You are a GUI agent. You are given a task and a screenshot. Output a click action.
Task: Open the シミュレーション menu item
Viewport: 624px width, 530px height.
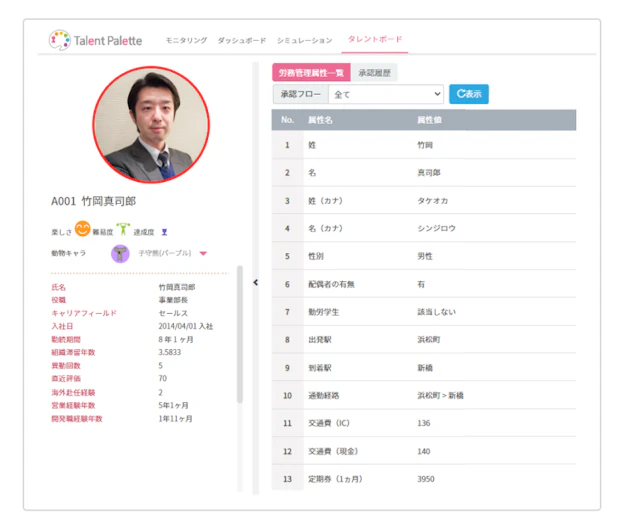(x=304, y=40)
